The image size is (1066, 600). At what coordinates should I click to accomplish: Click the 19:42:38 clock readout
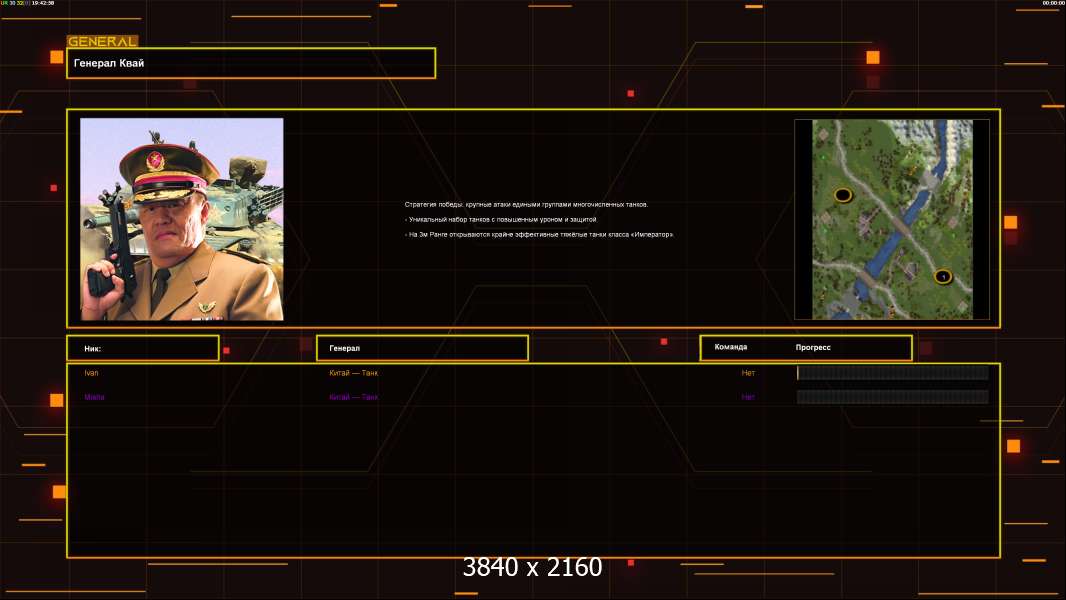[43, 3]
